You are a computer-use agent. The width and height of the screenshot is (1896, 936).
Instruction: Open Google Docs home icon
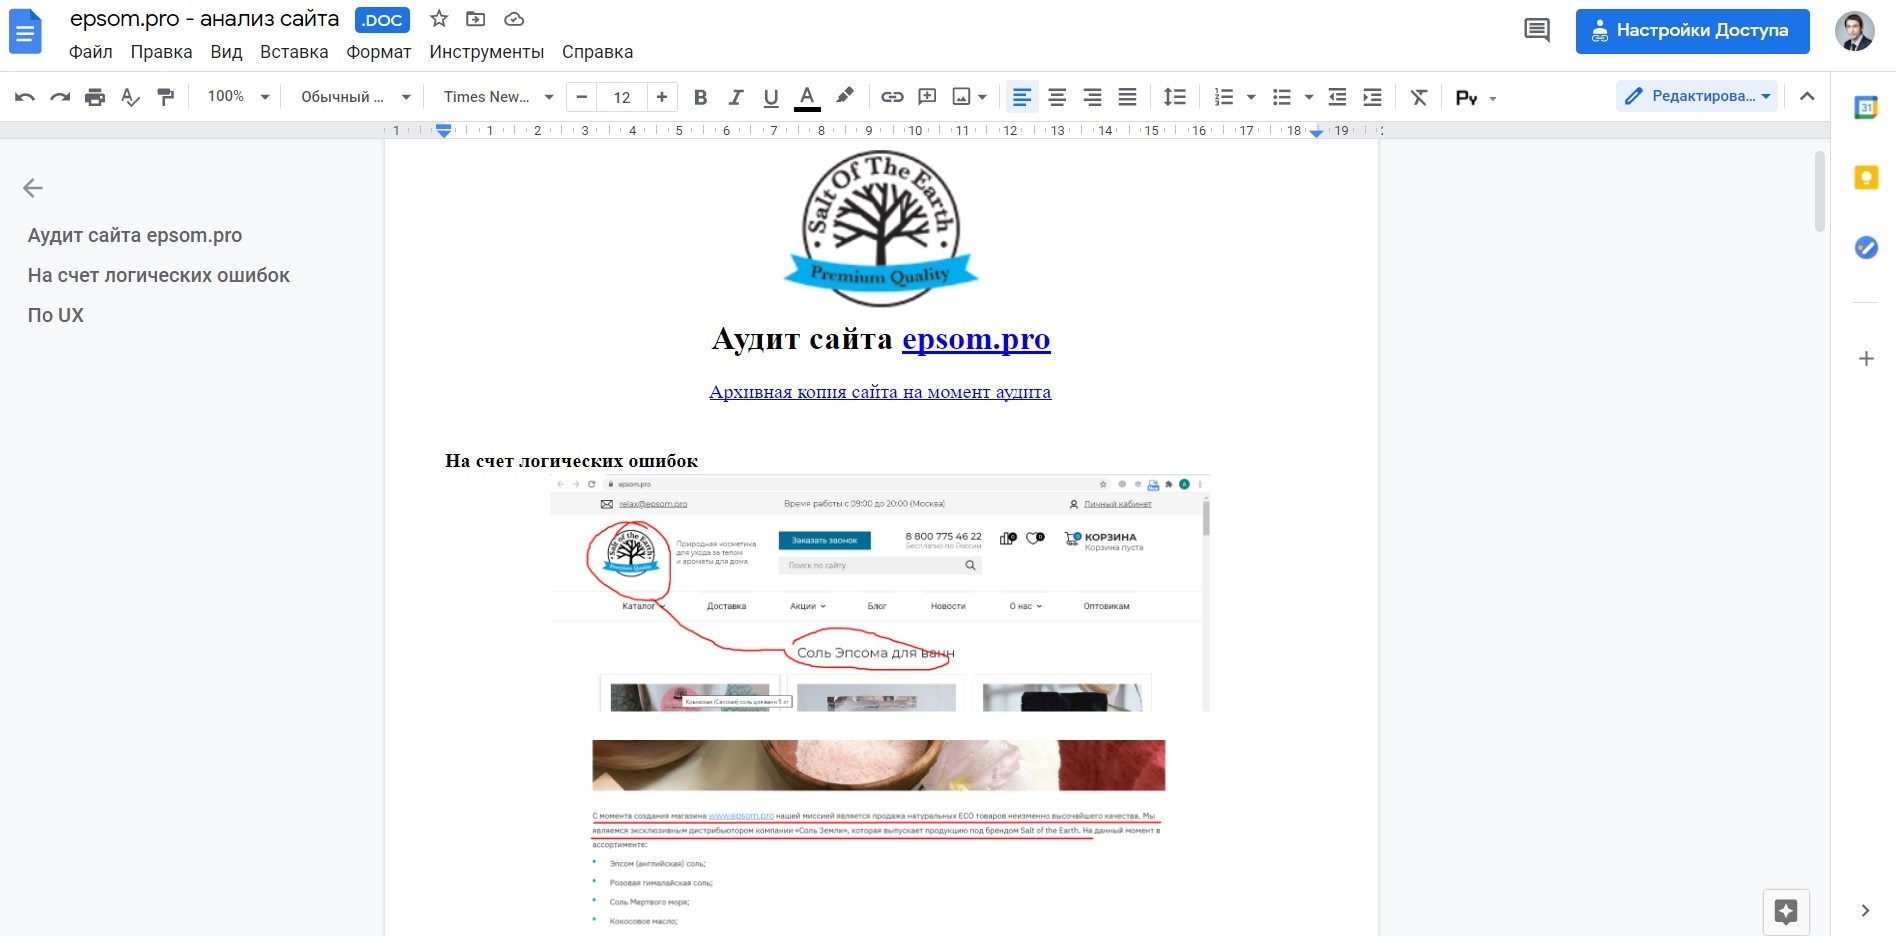(25, 33)
